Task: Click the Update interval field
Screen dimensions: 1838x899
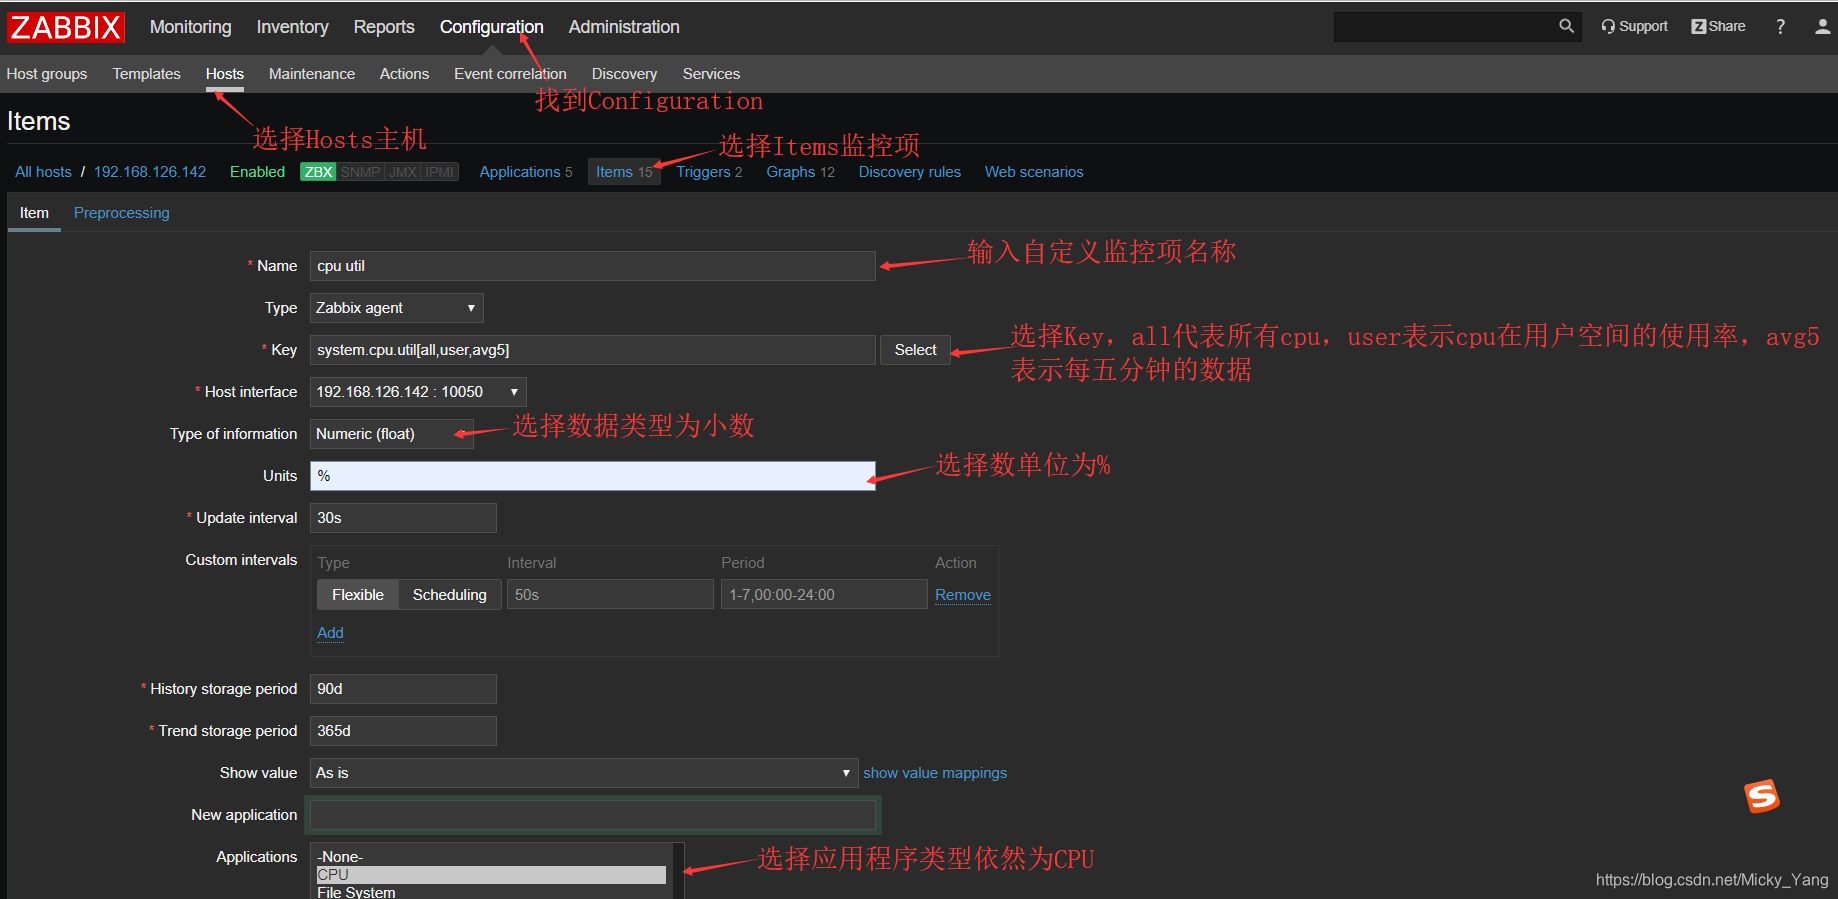Action: 403,518
